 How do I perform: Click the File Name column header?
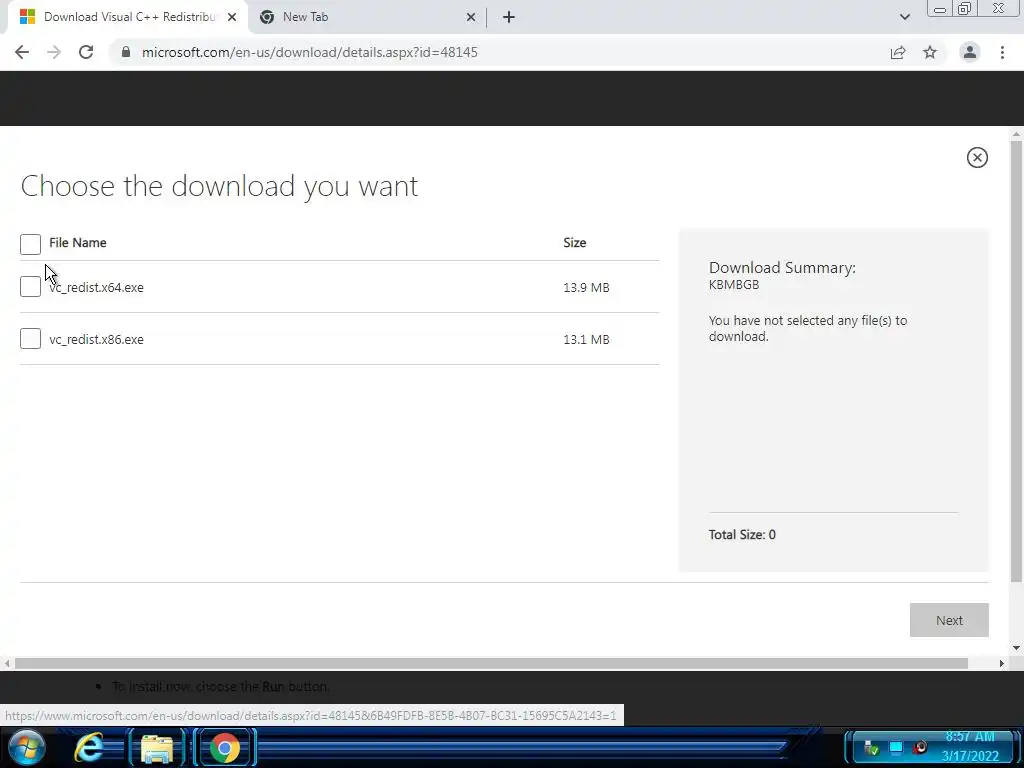[78, 242]
